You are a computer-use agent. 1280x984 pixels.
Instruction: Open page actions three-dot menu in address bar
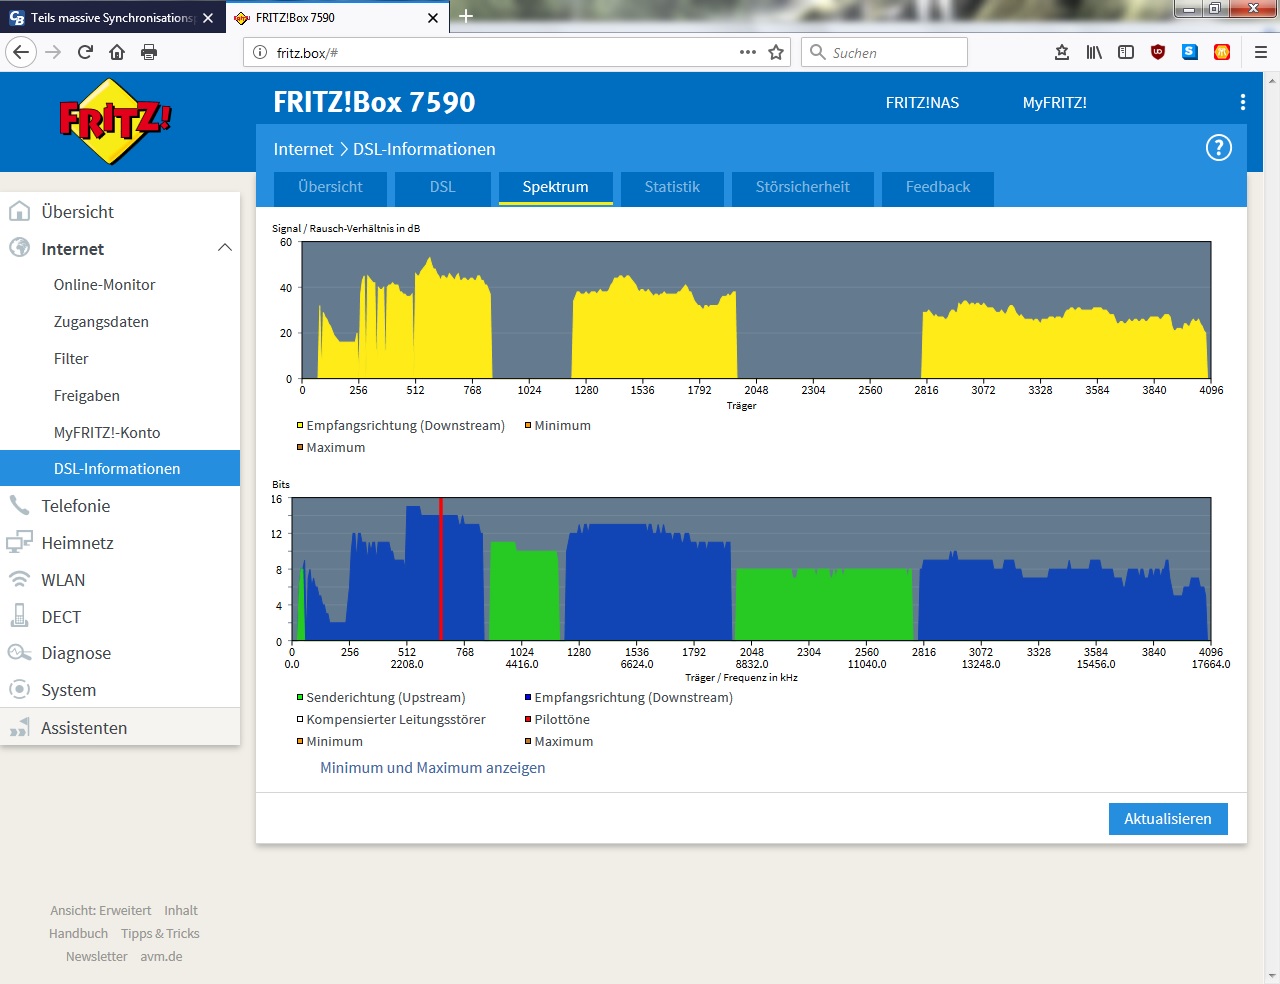tap(748, 52)
